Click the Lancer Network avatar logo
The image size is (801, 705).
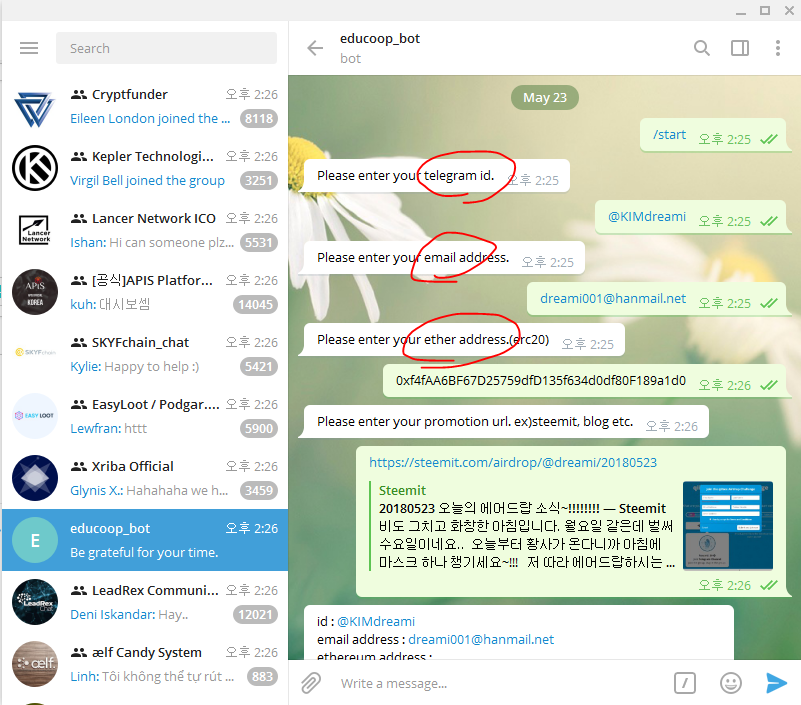[x=35, y=230]
